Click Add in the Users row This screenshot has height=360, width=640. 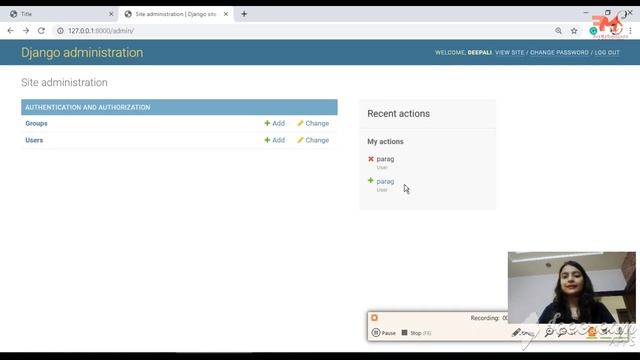tap(274, 140)
